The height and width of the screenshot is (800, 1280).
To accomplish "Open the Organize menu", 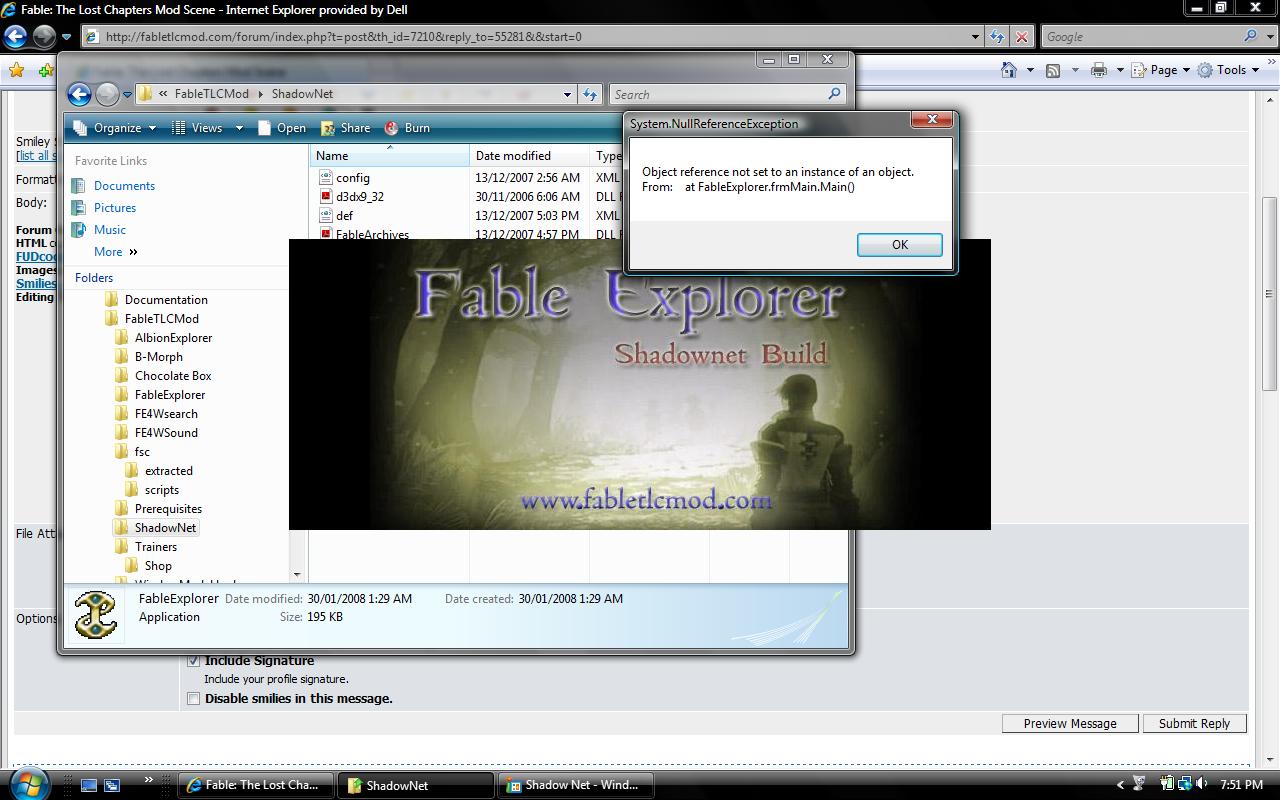I will pyautogui.click(x=116, y=128).
